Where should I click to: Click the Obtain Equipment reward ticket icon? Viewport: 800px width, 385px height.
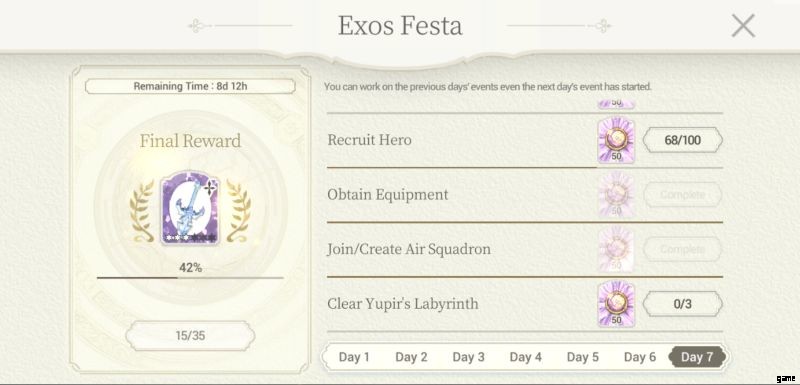pos(616,195)
